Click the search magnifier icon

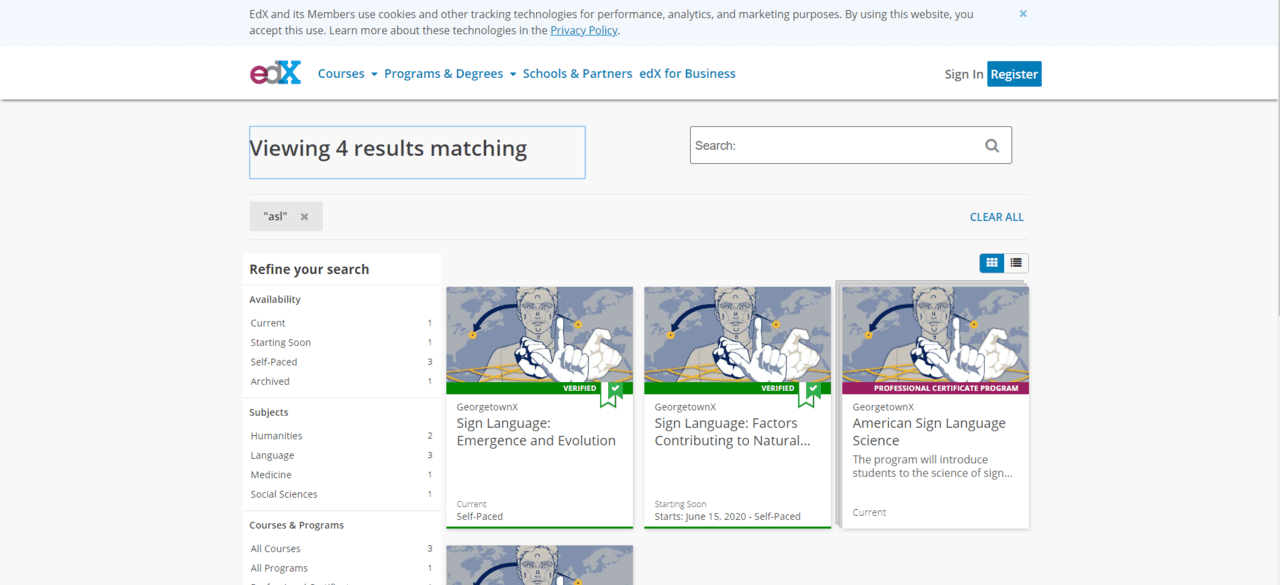992,145
